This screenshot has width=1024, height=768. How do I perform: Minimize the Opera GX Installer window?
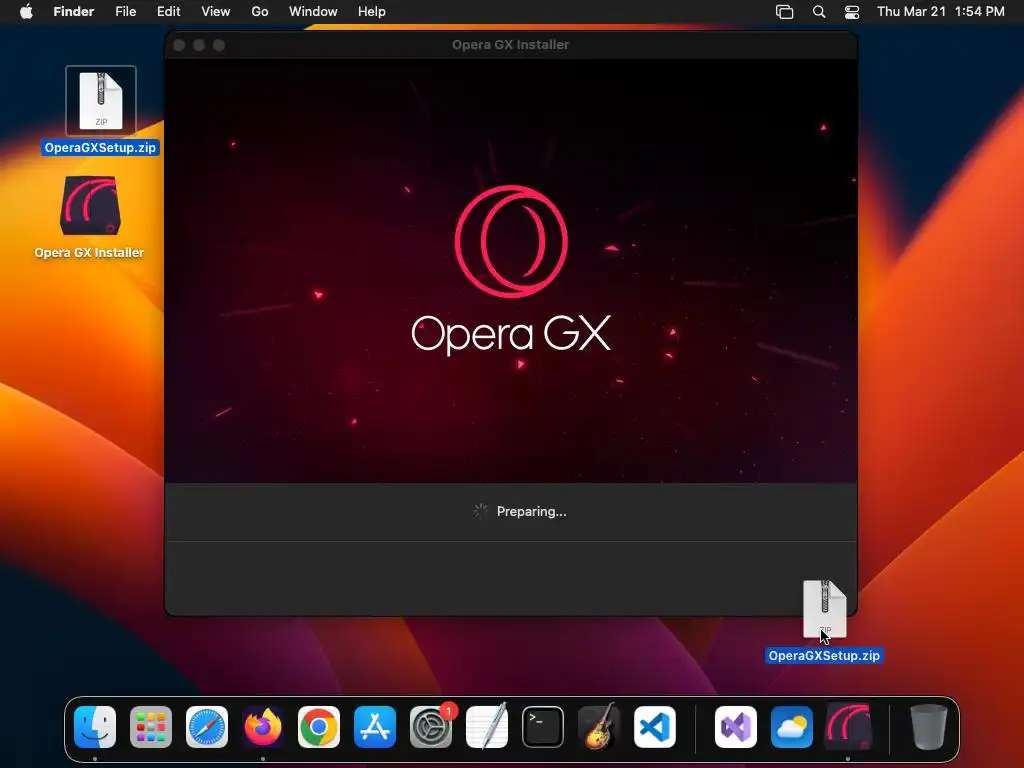[x=199, y=44]
